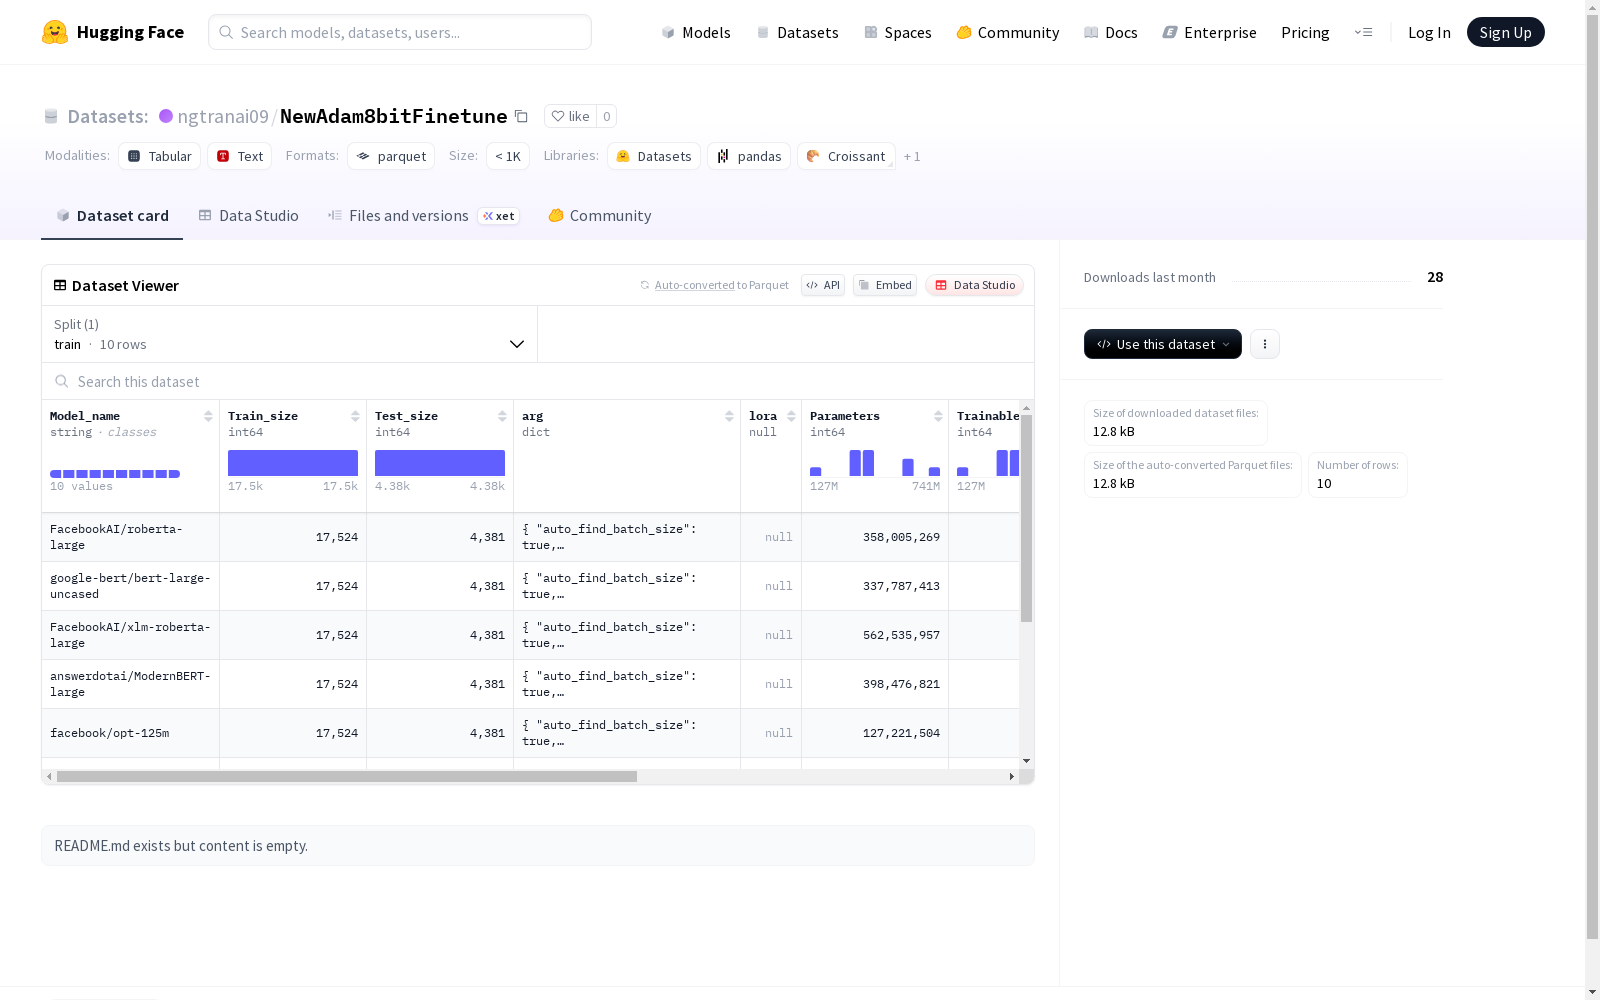Viewport: 1600px width, 1000px height.
Task: Select the facebook/opt-125m cell
Action: click(x=131, y=733)
